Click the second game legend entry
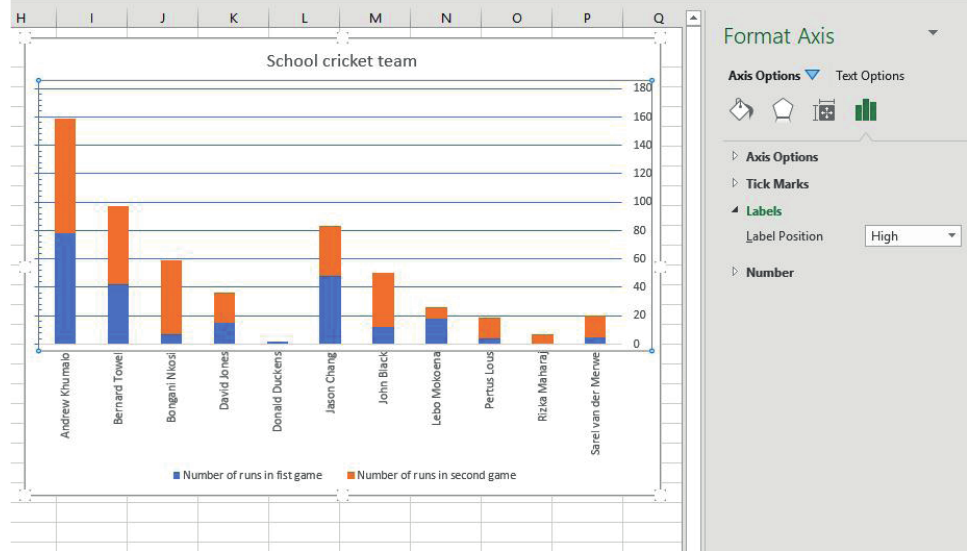This screenshot has height=558, width=967. [x=431, y=475]
